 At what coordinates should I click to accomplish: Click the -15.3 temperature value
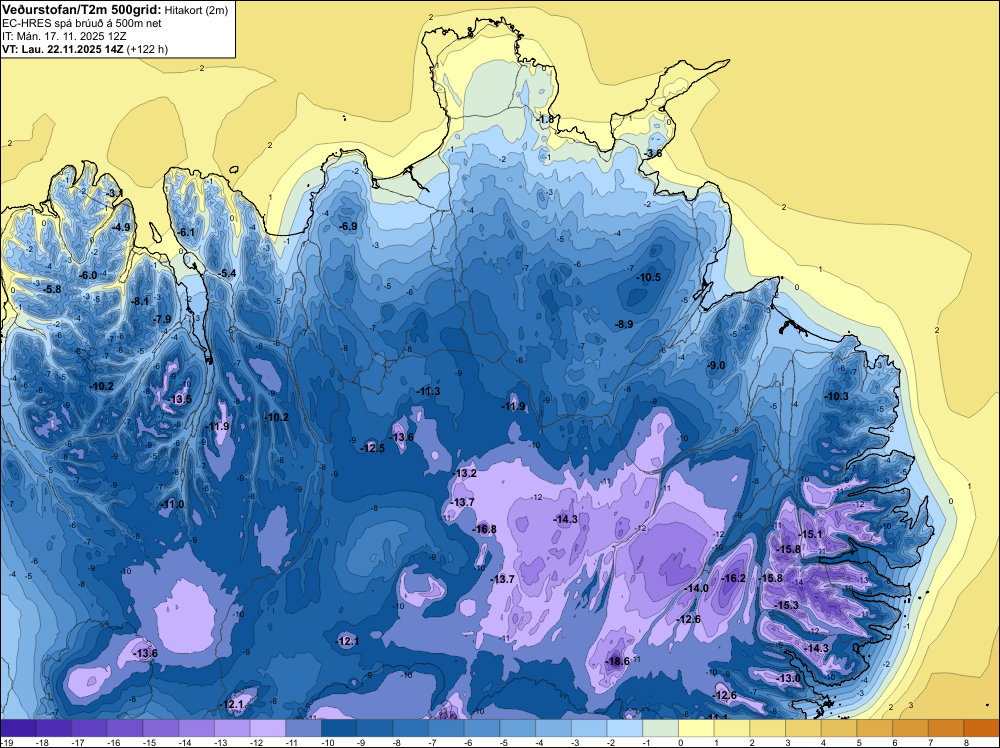[786, 605]
